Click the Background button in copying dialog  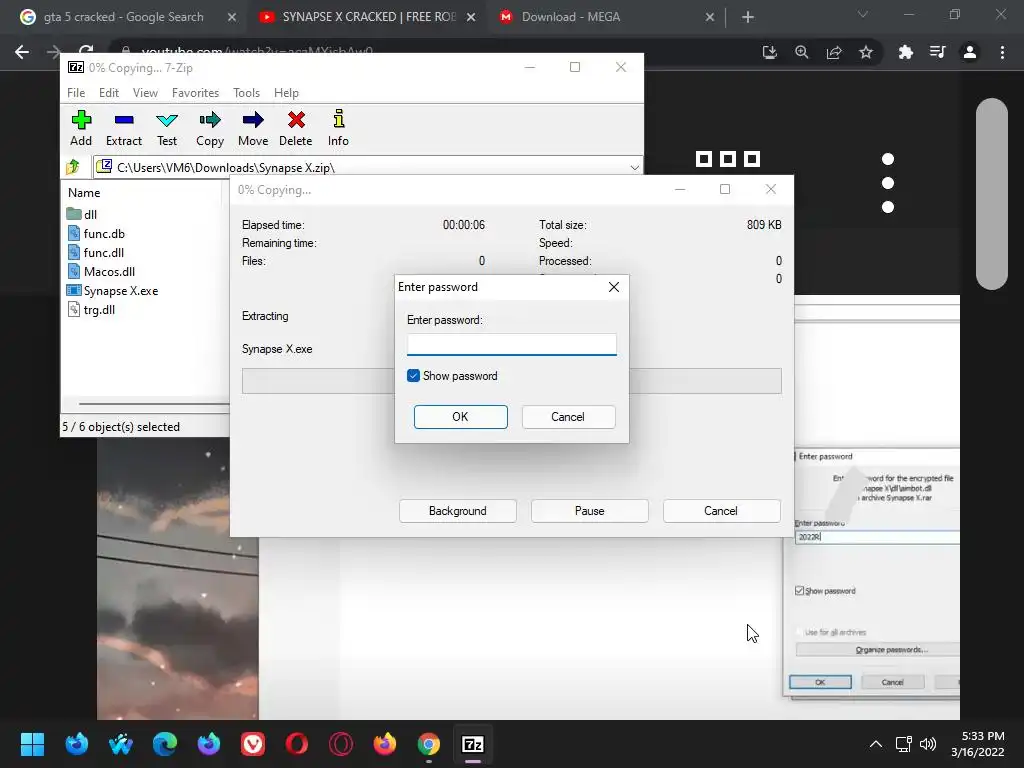[458, 511]
